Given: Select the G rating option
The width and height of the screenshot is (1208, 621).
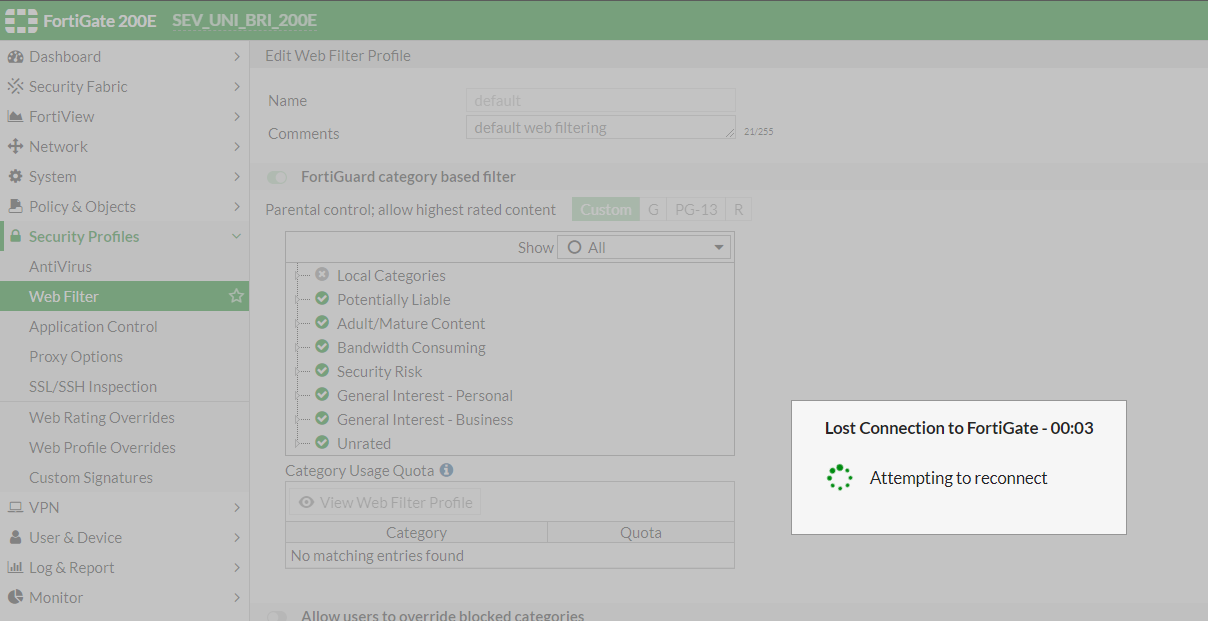Looking at the screenshot, I should tap(653, 209).
